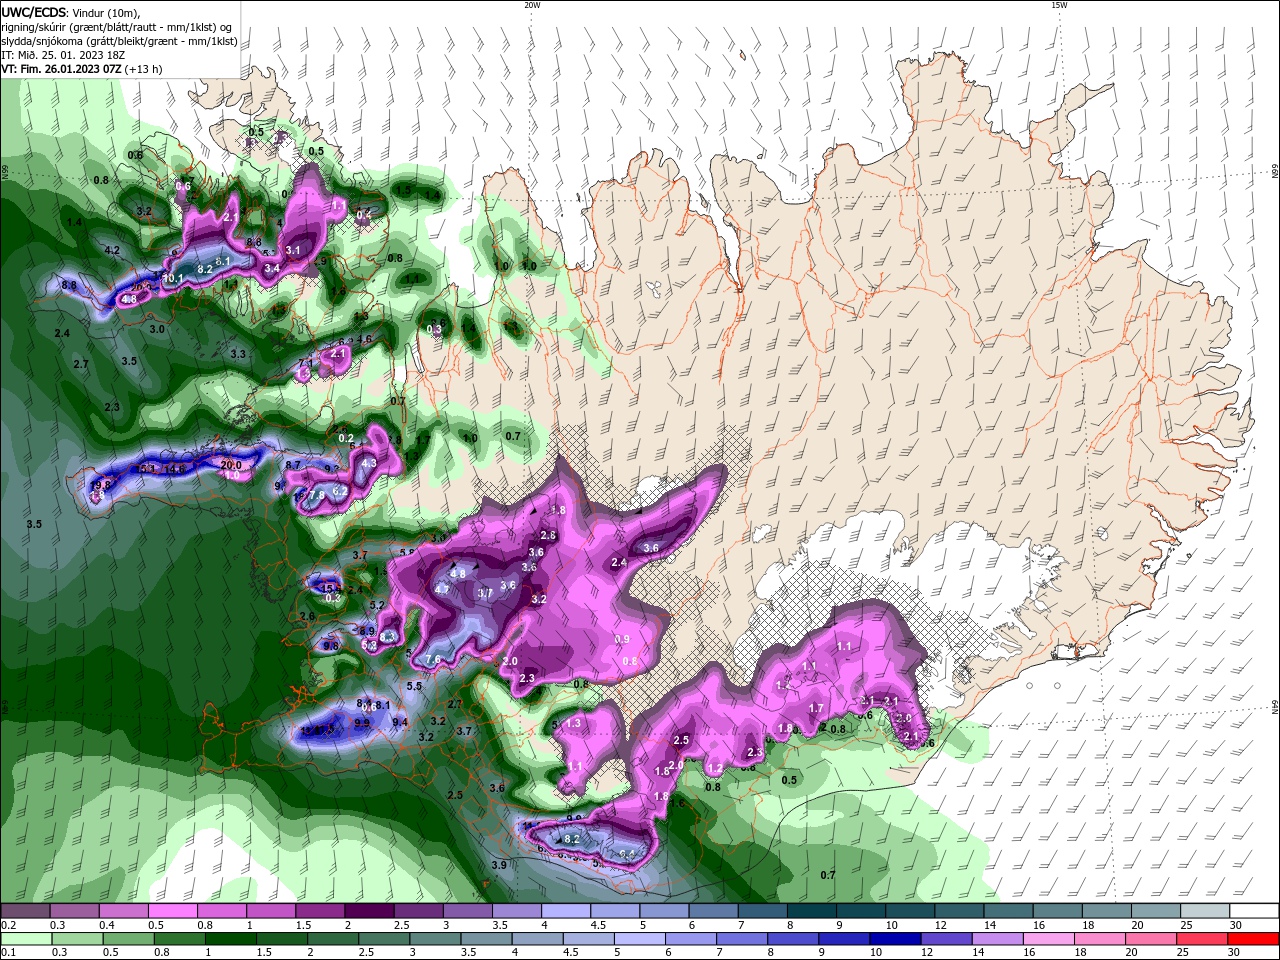This screenshot has width=1280, height=960.
Task: Click the white '1.2' snowfall value
Action: (715, 768)
